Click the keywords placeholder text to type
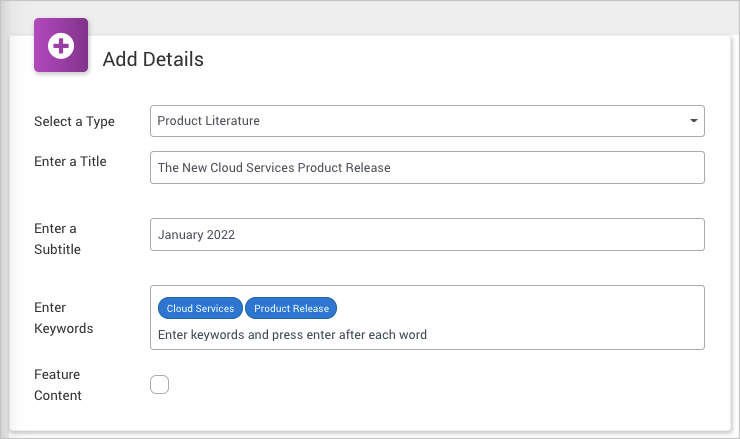The height and width of the screenshot is (439, 740). coord(292,334)
